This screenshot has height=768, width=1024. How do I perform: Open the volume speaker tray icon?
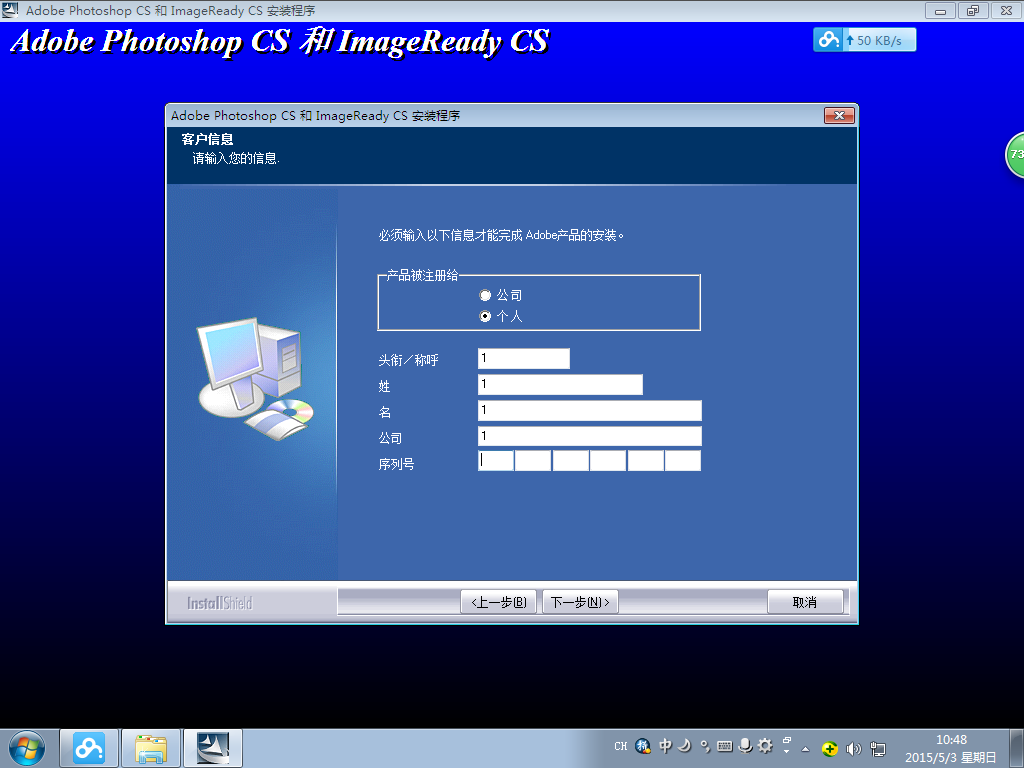pyautogui.click(x=854, y=749)
